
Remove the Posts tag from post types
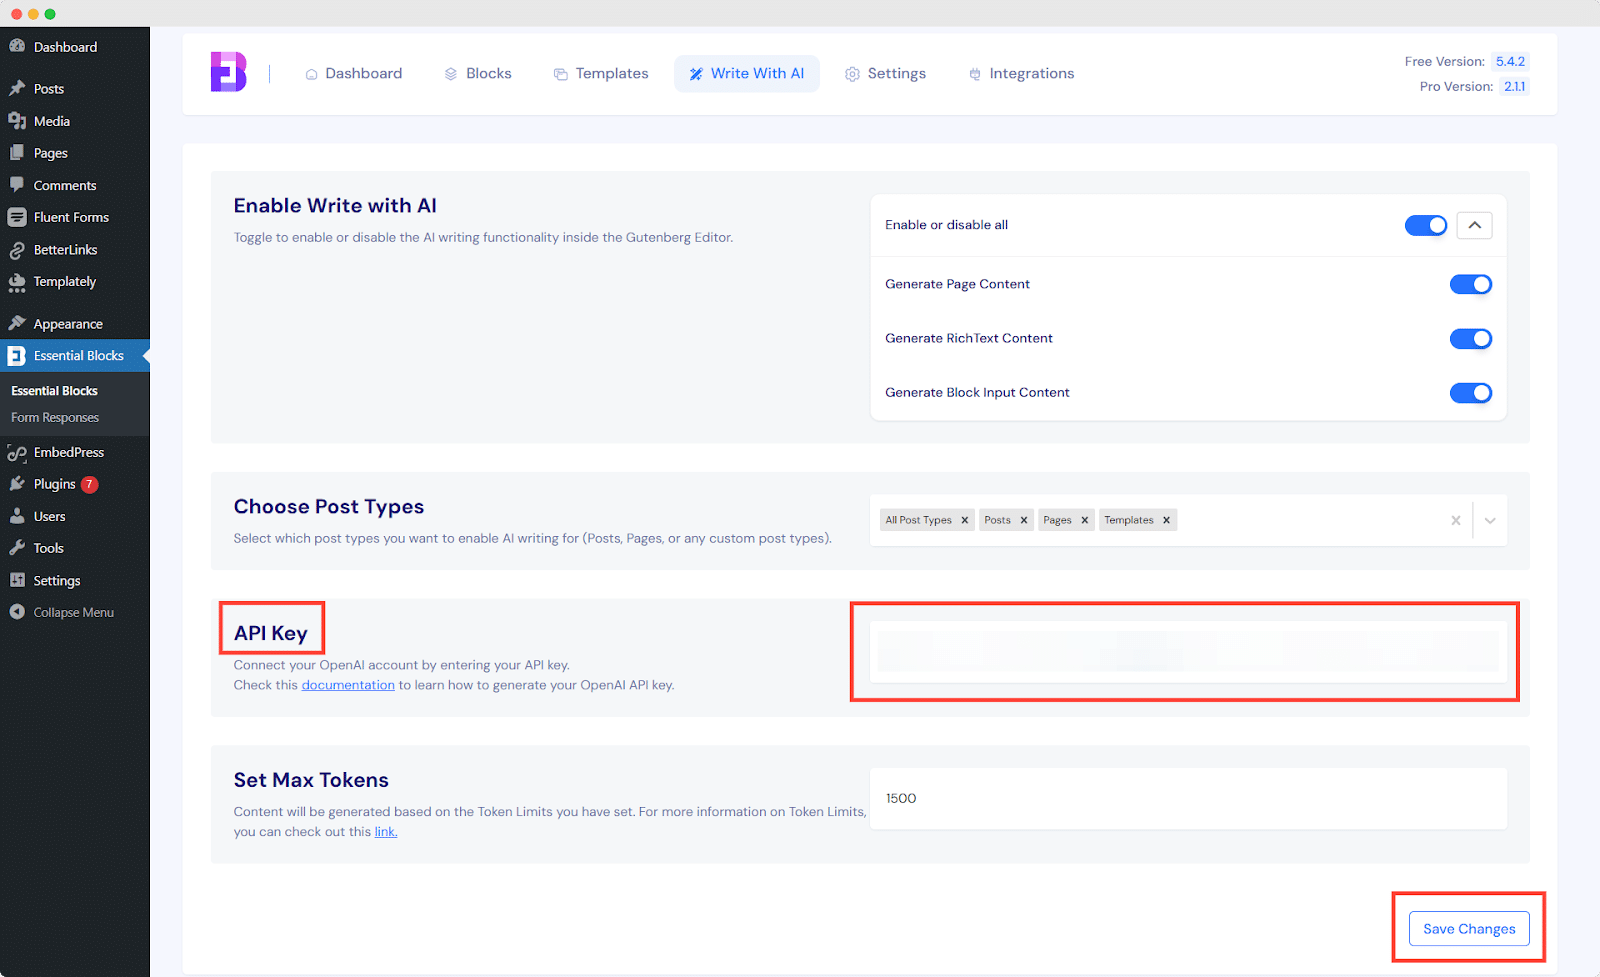click(1024, 520)
